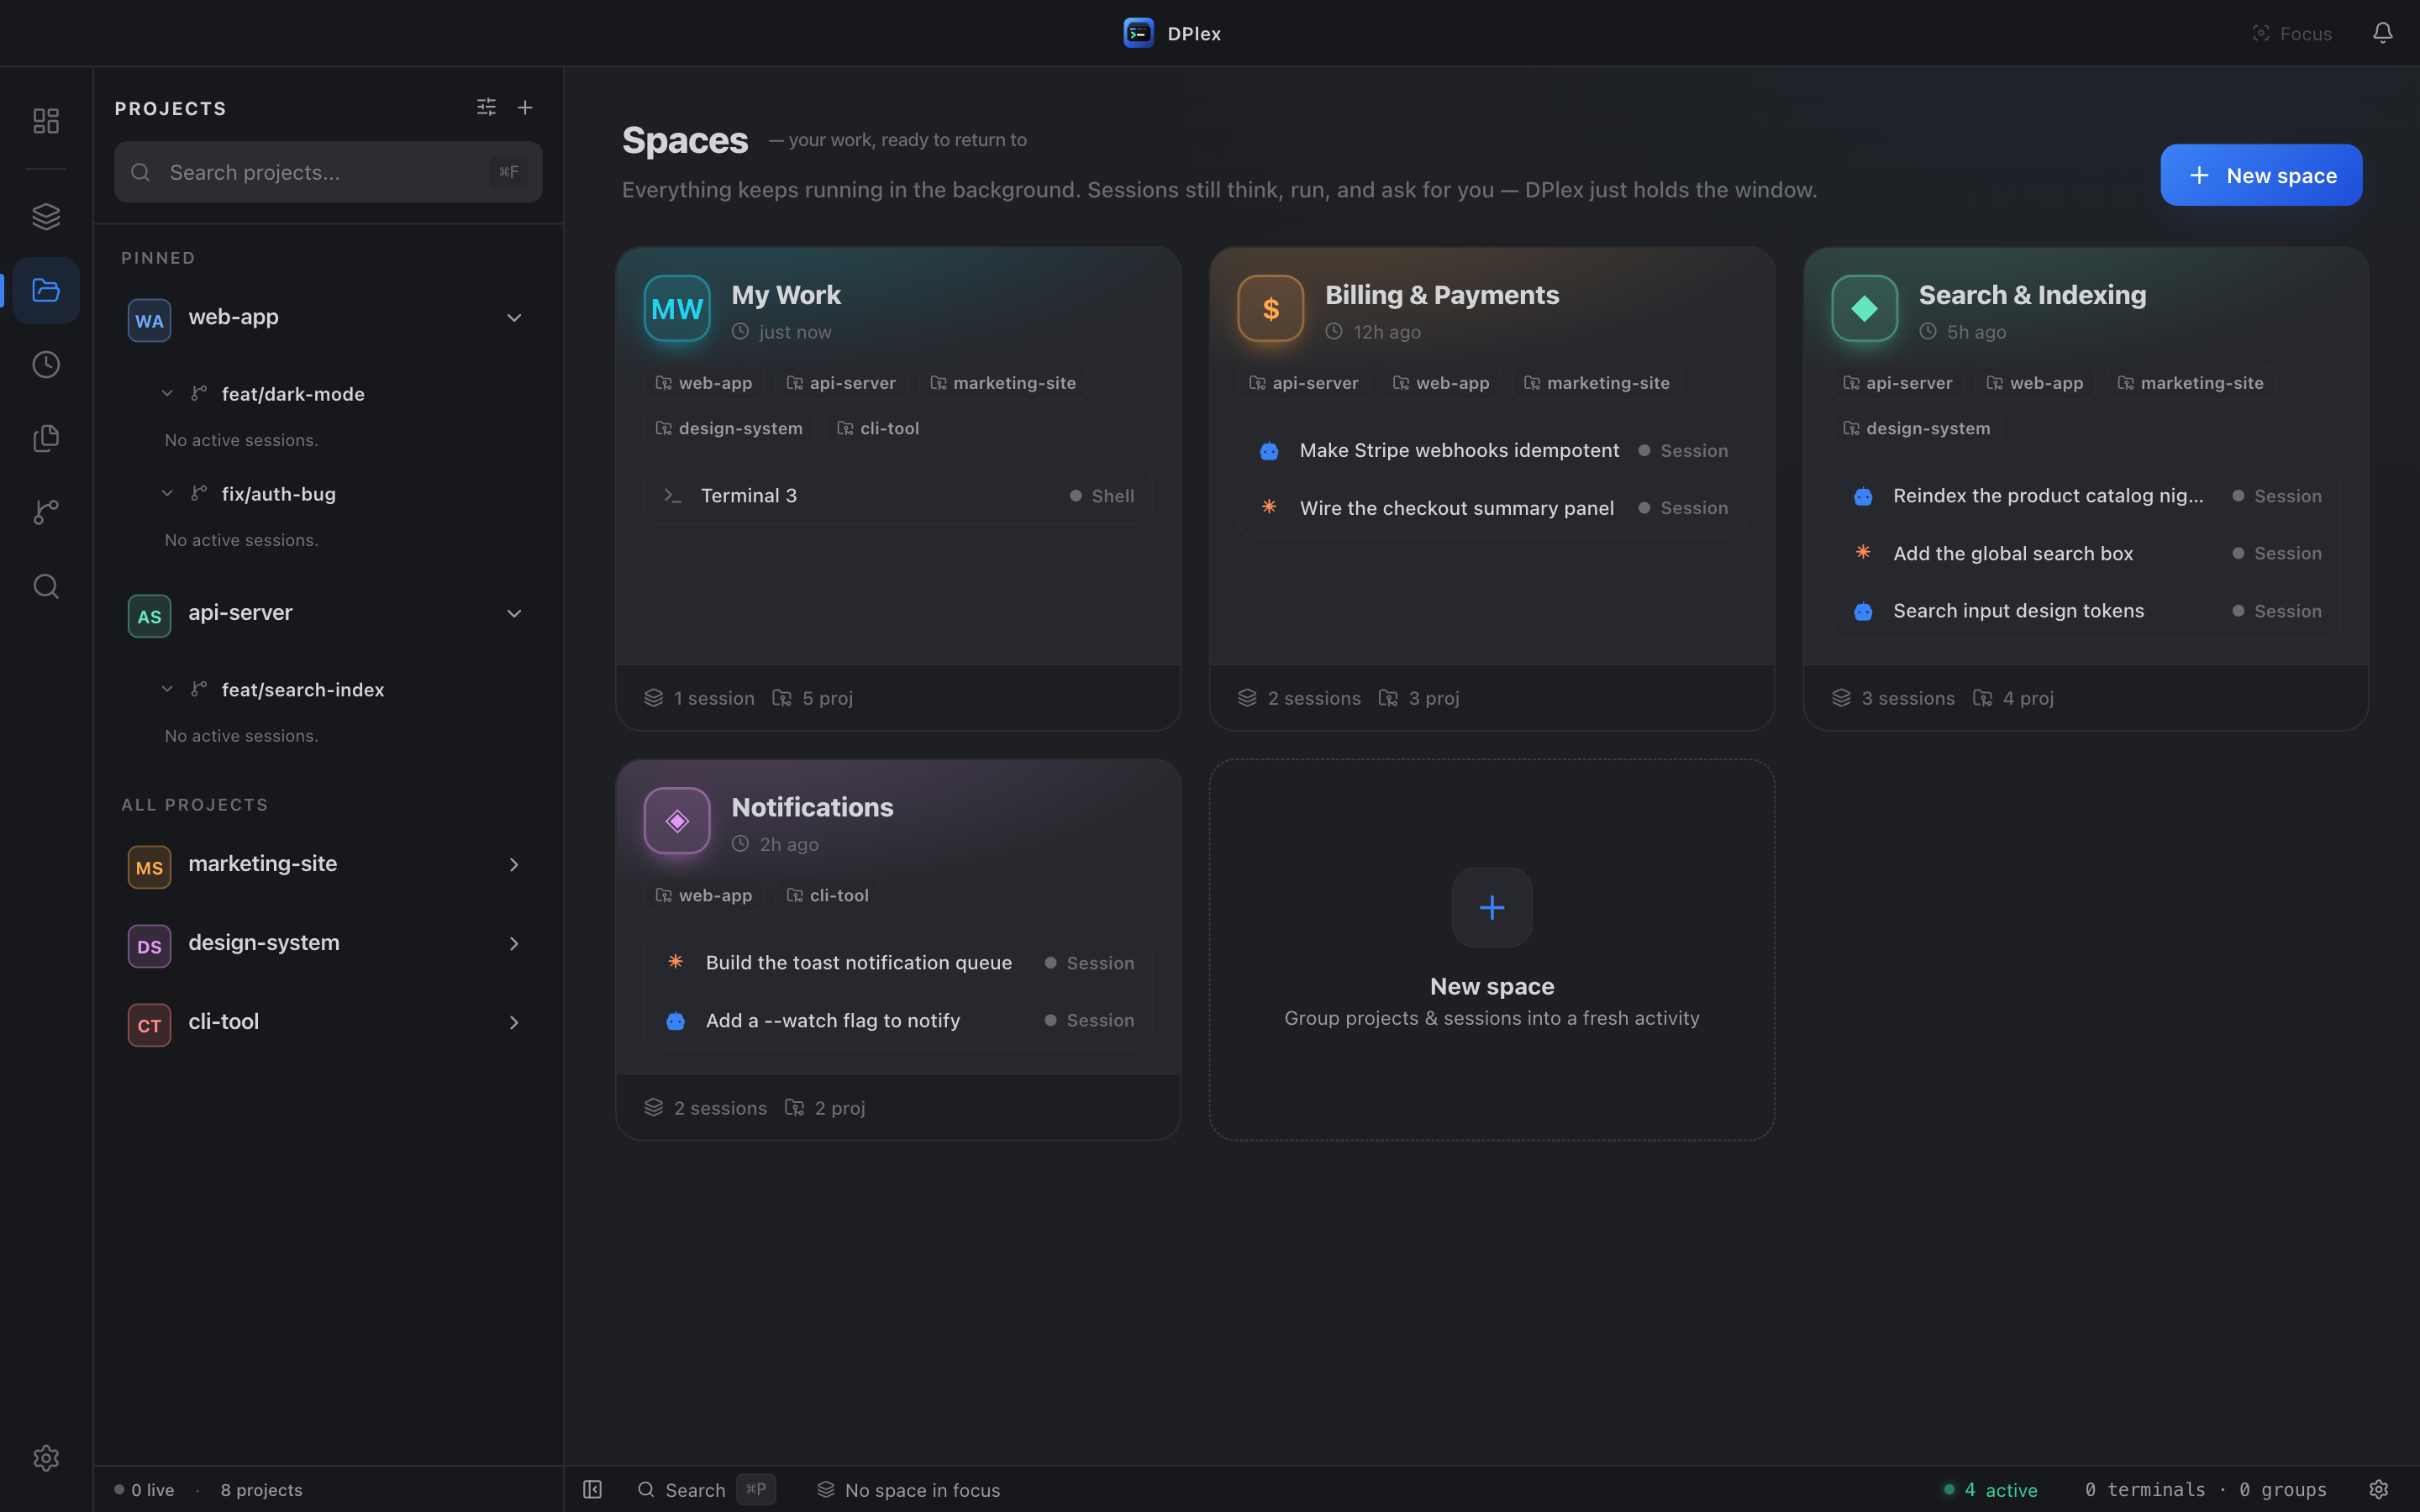Open Add the global search box session
This screenshot has width=2420, height=1512.
tap(2086, 553)
